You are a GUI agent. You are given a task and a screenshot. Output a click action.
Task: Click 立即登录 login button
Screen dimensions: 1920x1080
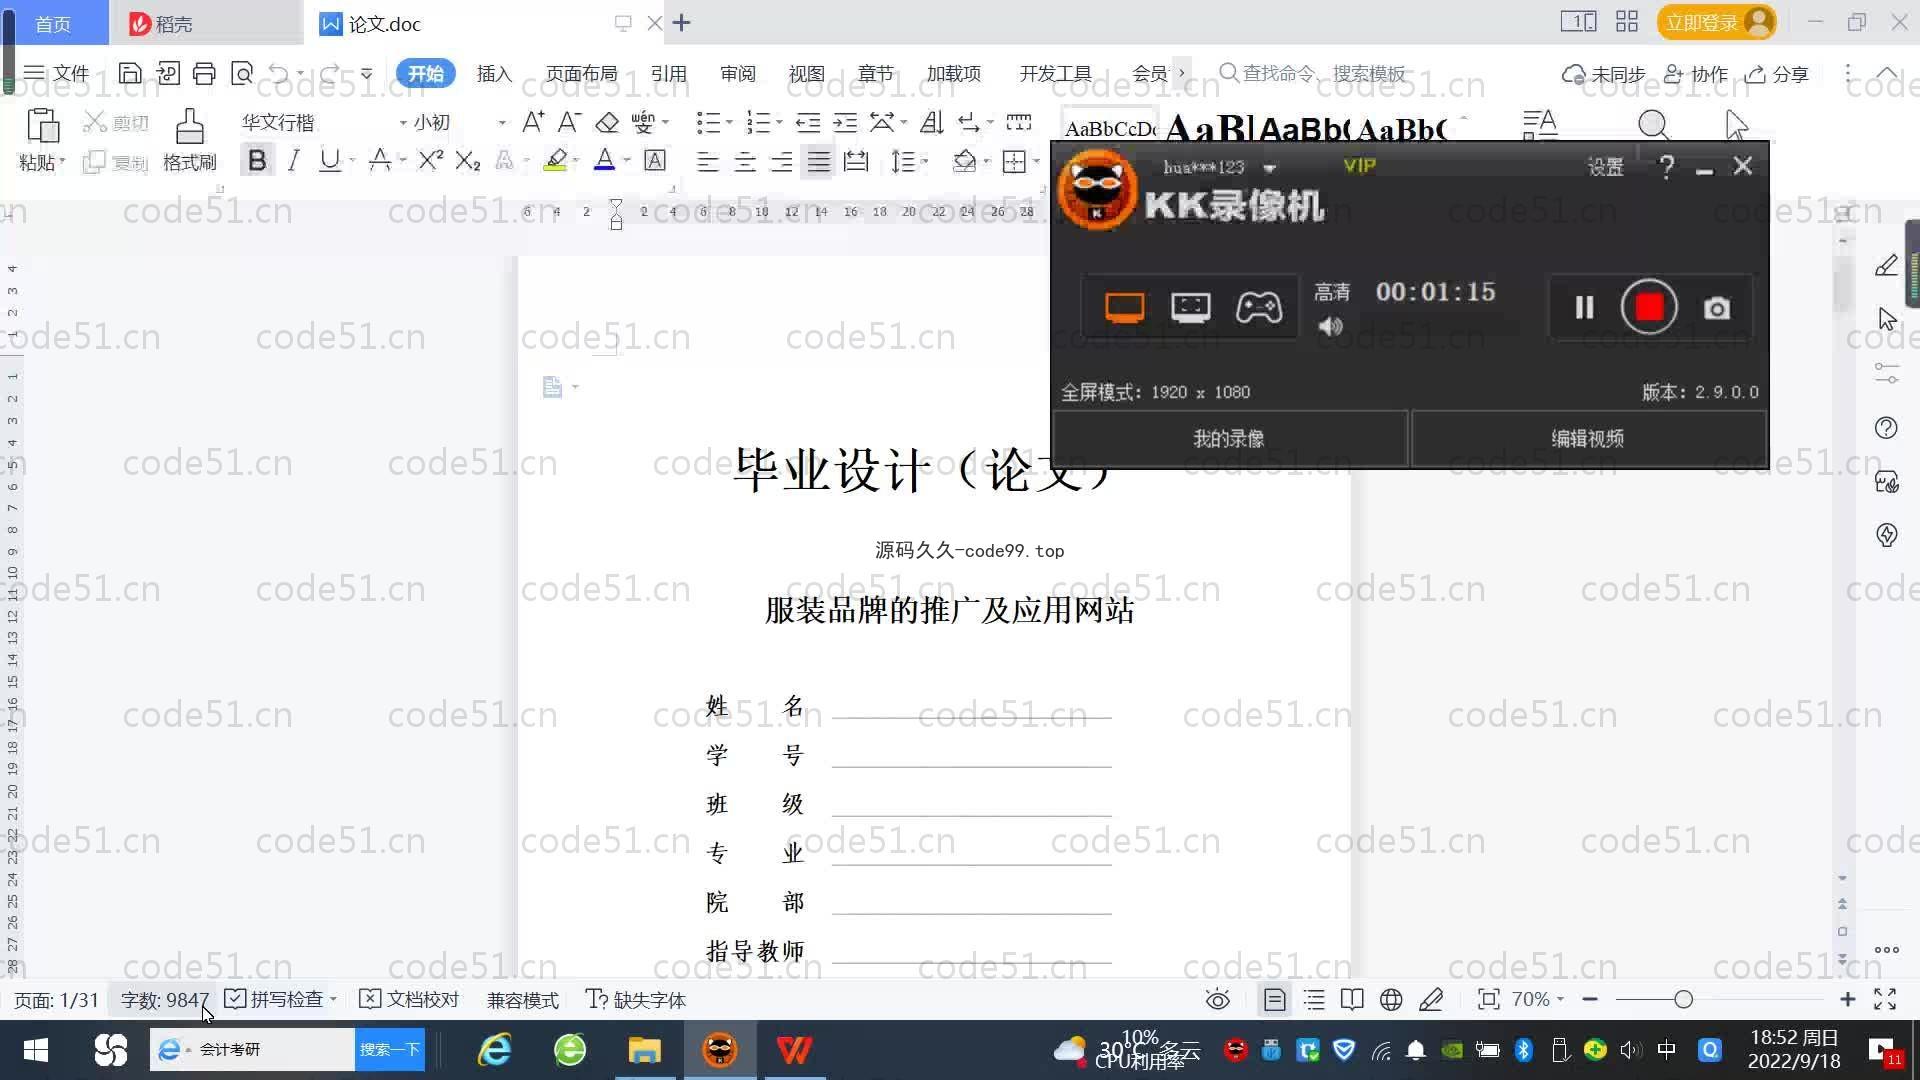click(x=1716, y=22)
